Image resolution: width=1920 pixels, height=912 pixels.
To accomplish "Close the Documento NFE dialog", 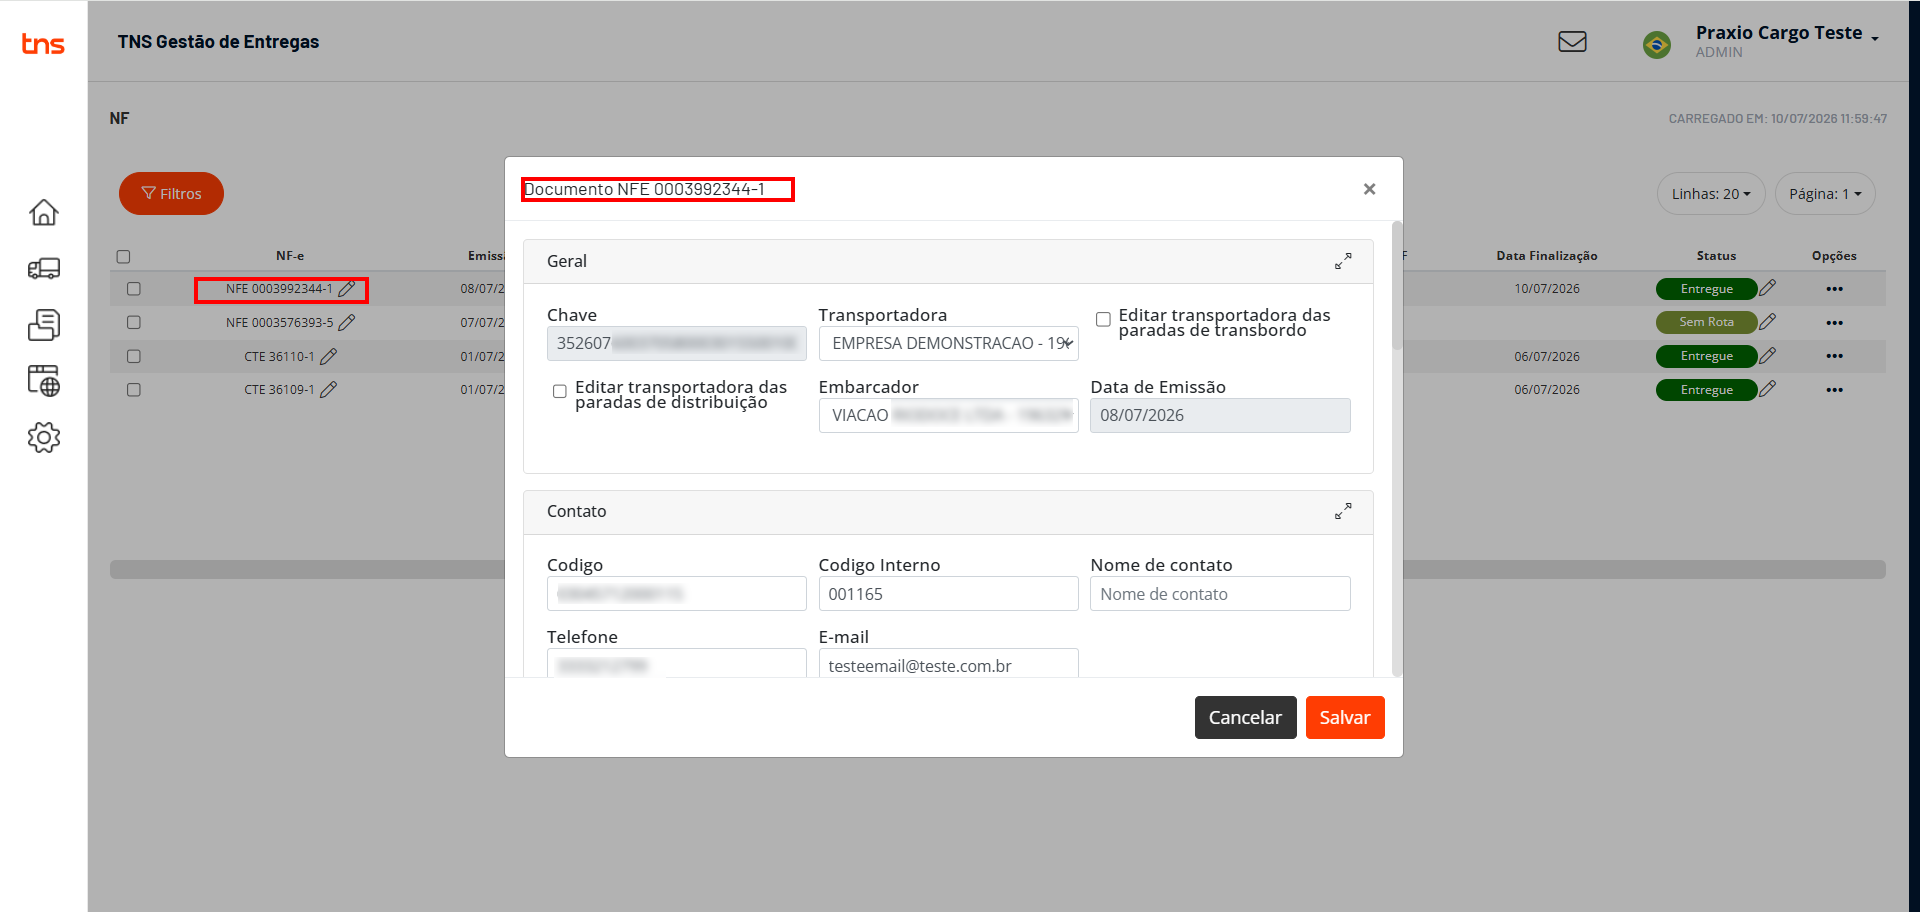I will [x=1369, y=189].
